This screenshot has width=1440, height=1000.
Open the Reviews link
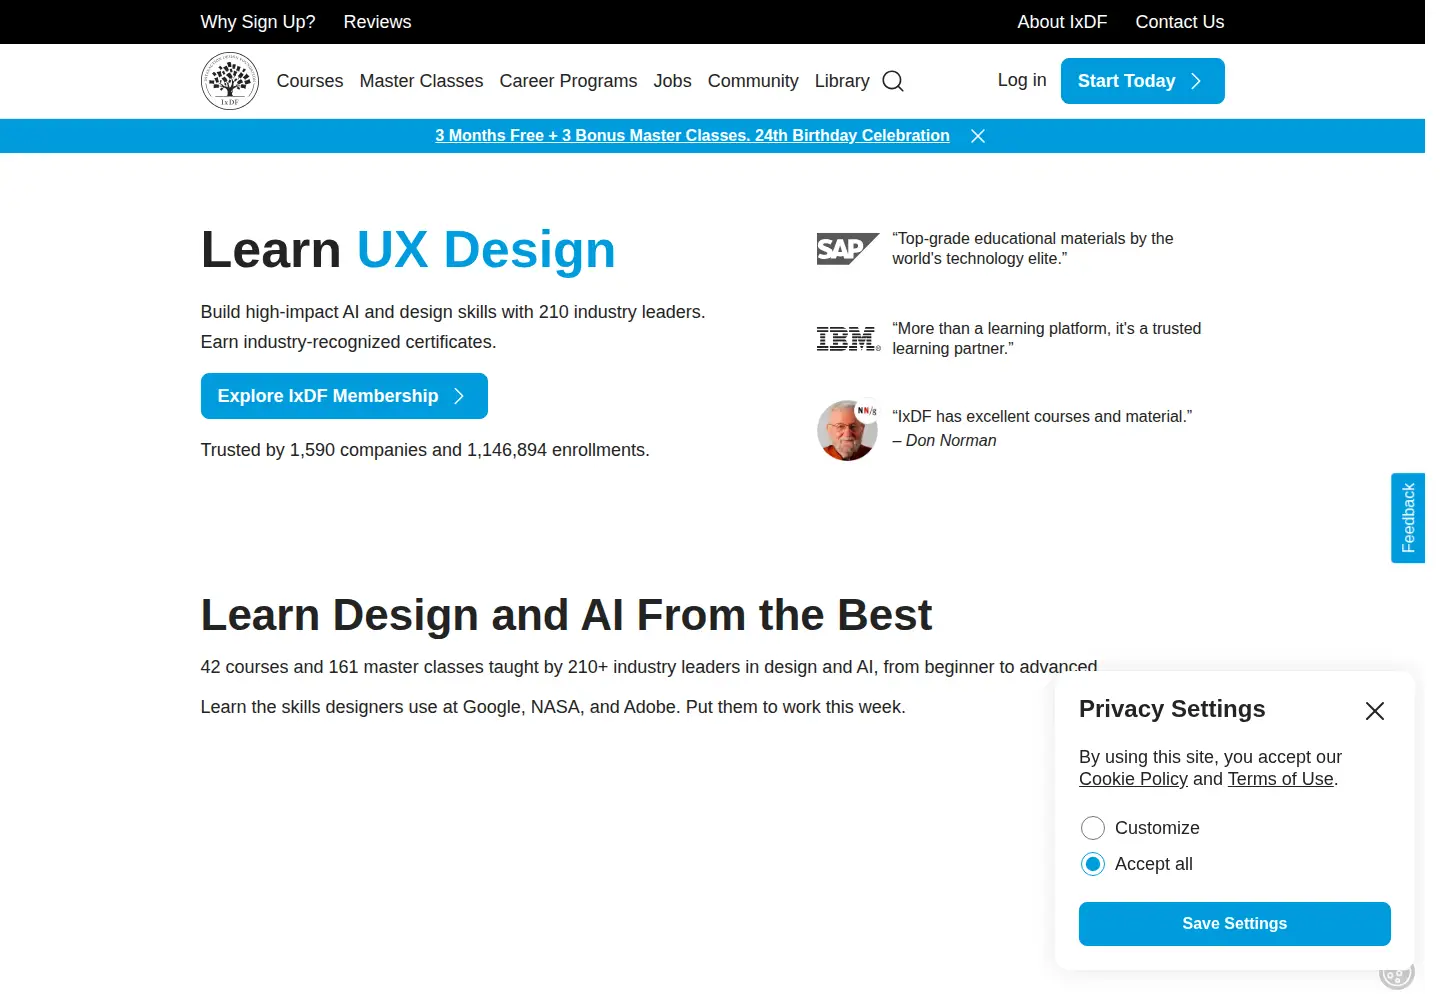coord(377,22)
